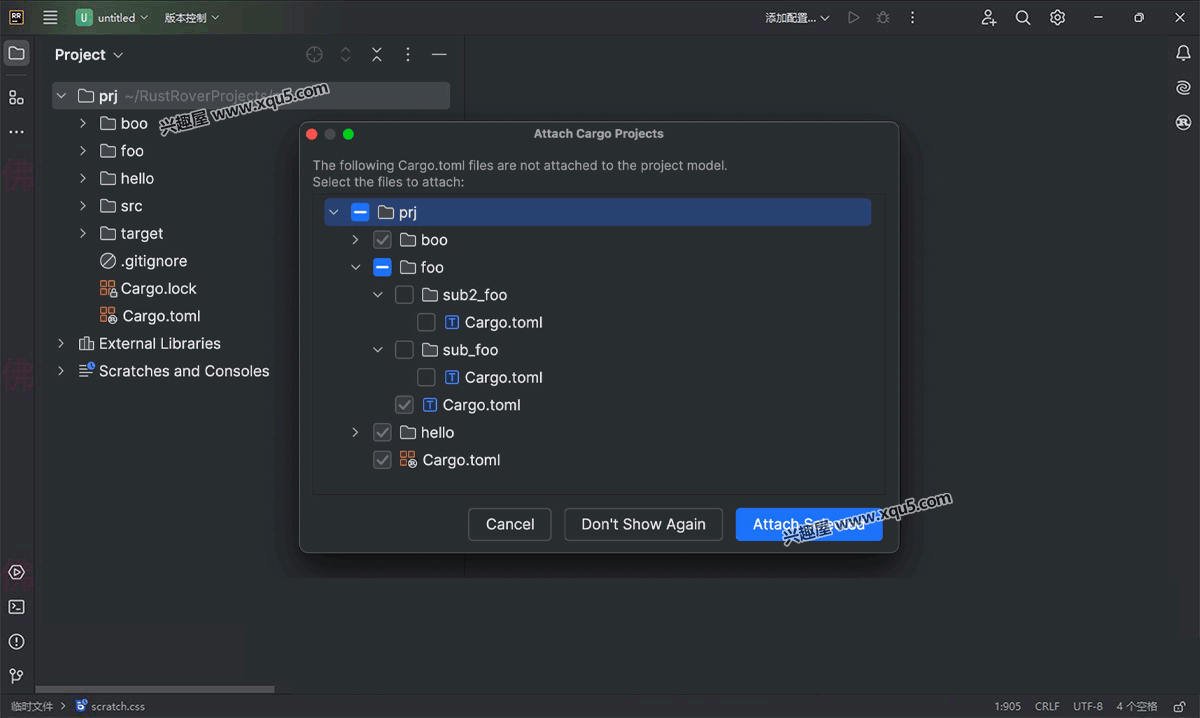Click the .gitignore file icon
This screenshot has width=1200, height=718.
tap(108, 261)
